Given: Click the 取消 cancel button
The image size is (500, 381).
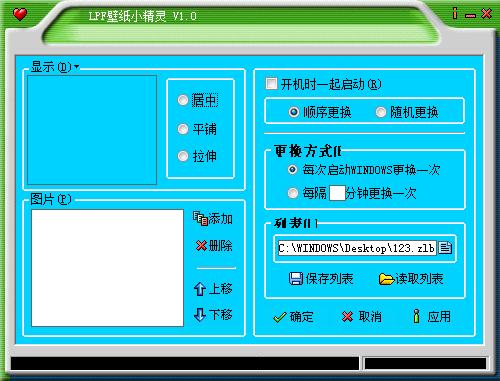Looking at the screenshot, I should coord(362,317).
